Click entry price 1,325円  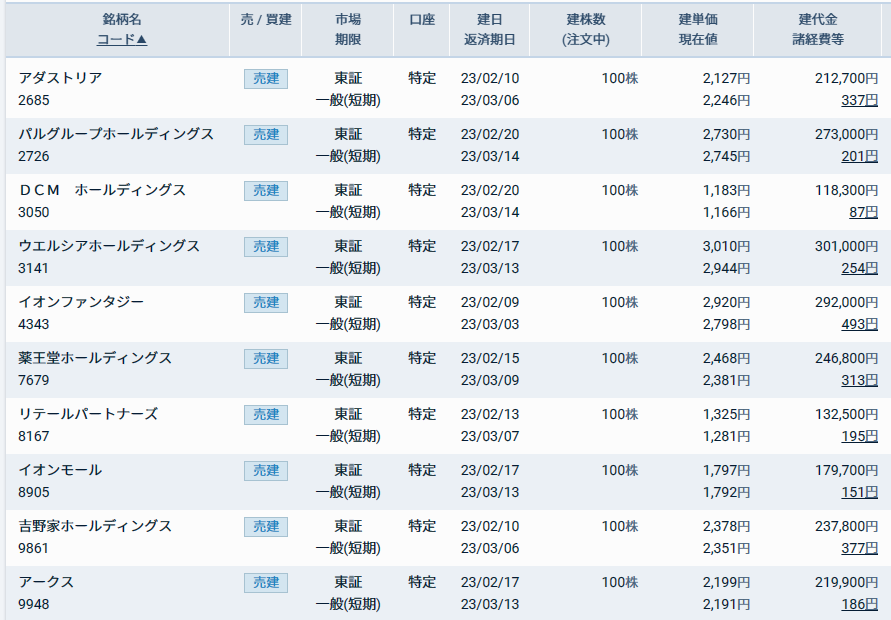click(726, 414)
